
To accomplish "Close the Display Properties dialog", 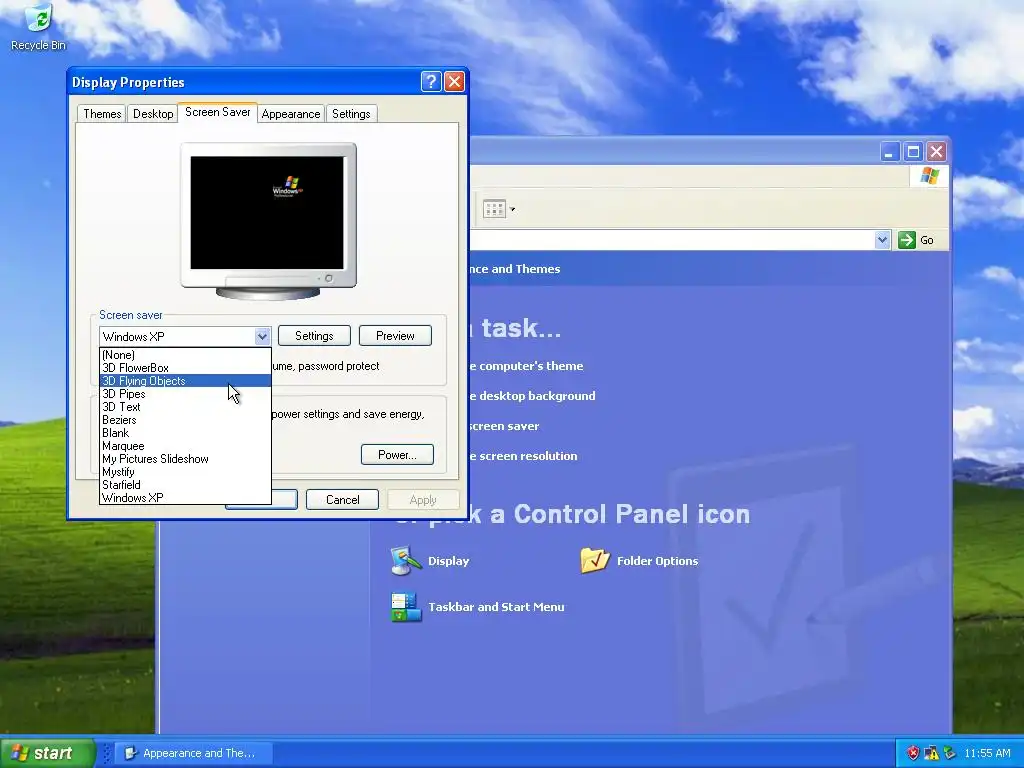I will tap(454, 82).
